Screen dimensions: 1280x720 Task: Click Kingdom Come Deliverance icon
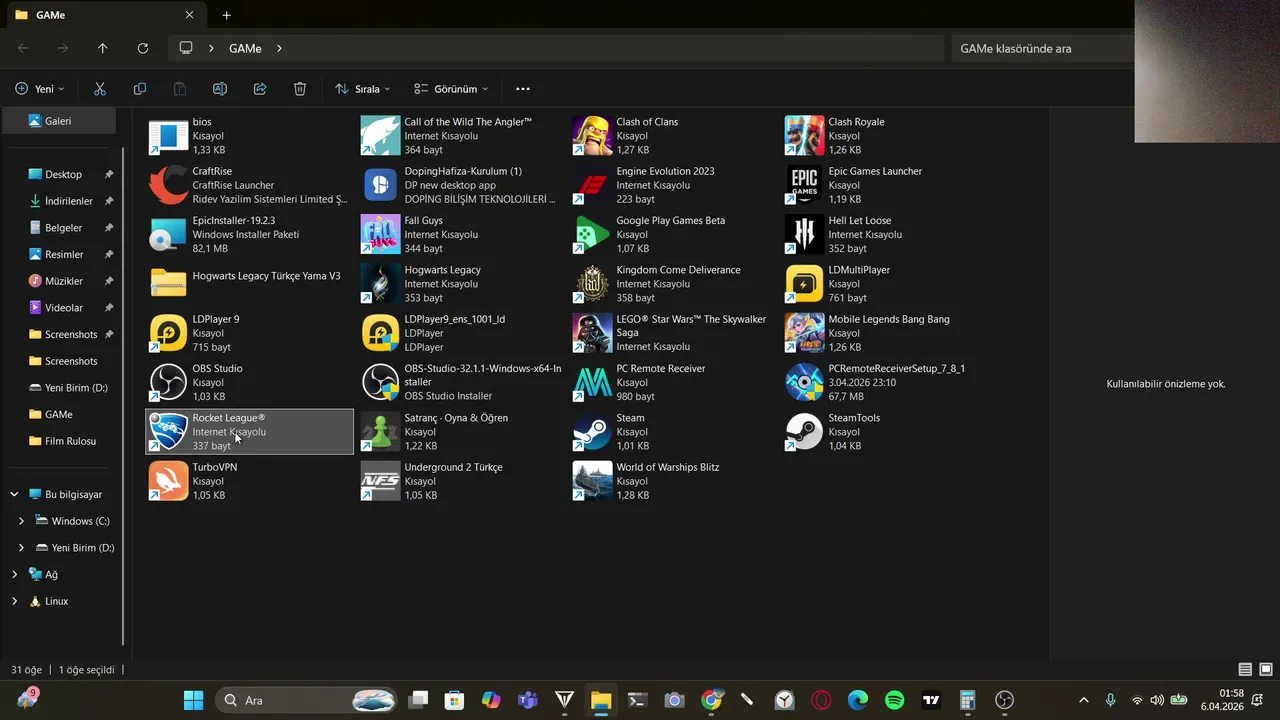coord(592,284)
